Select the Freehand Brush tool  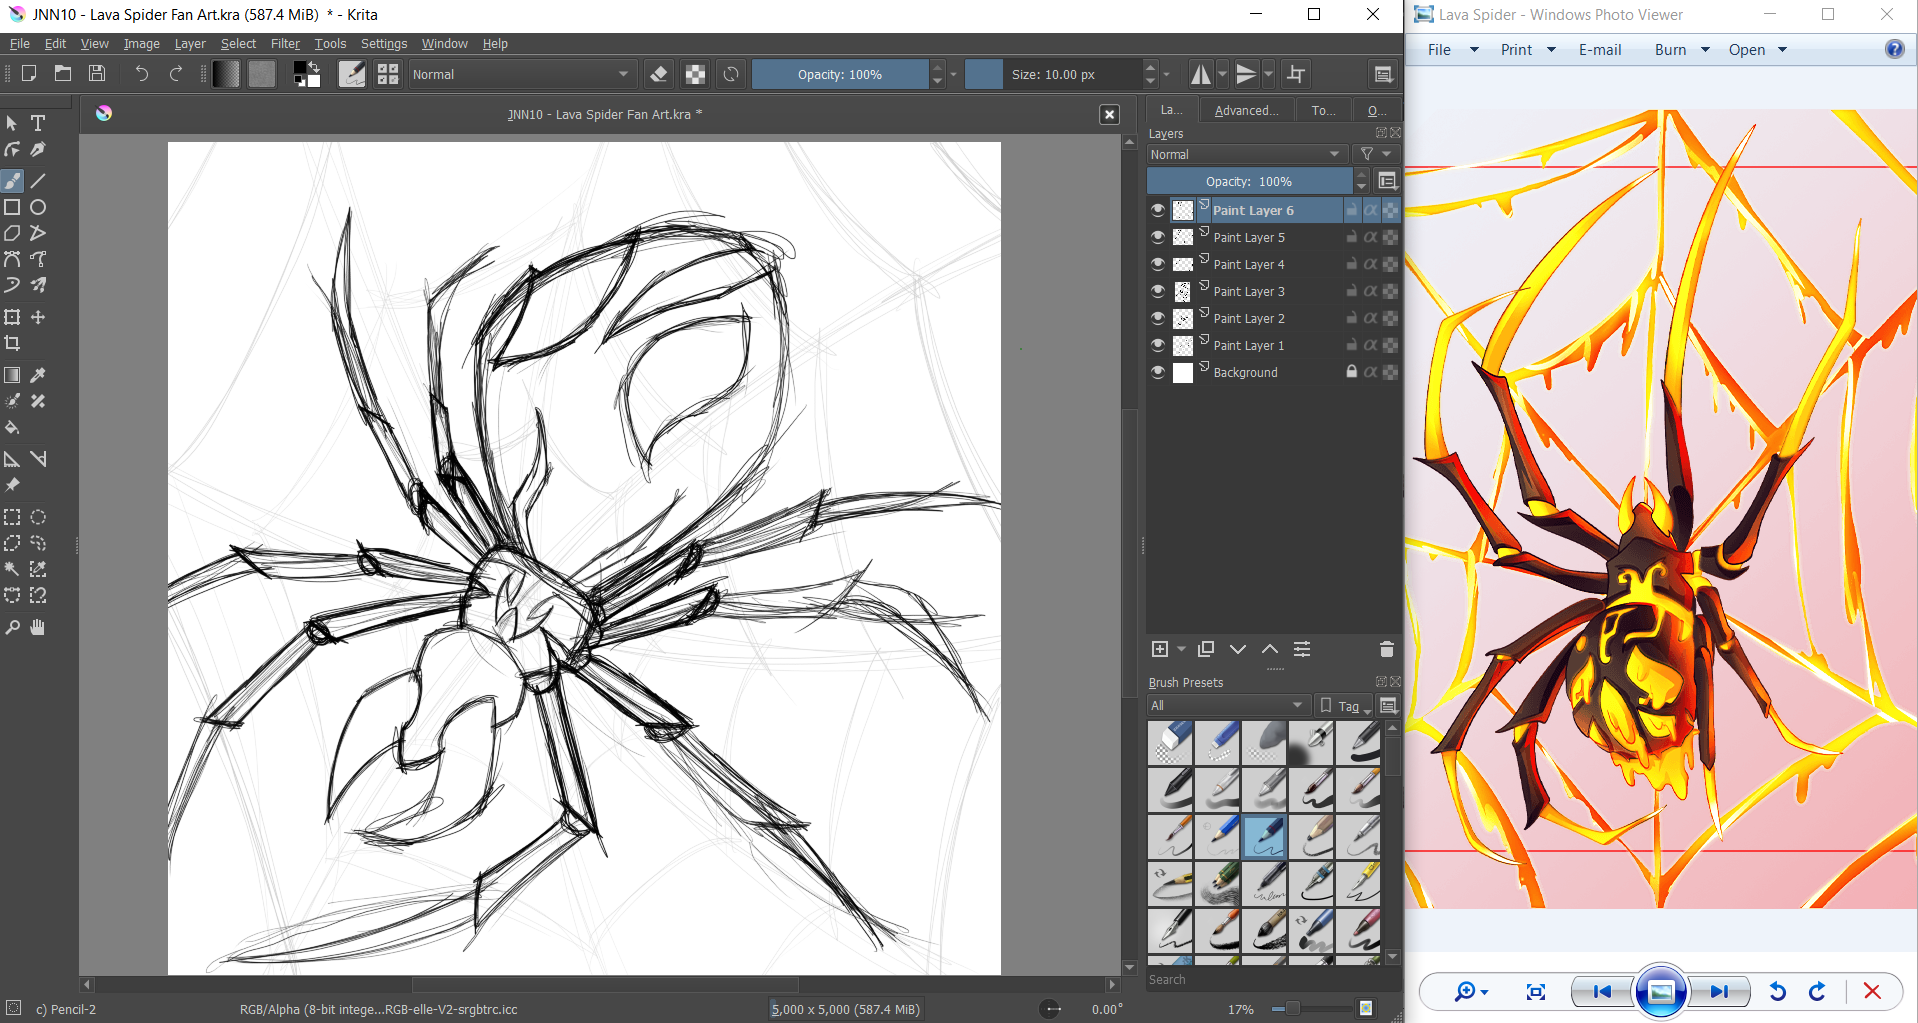pyautogui.click(x=12, y=181)
